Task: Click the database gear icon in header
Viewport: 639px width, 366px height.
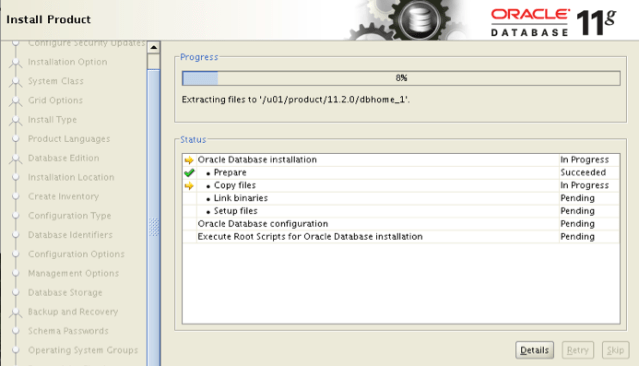Action: 419,20
